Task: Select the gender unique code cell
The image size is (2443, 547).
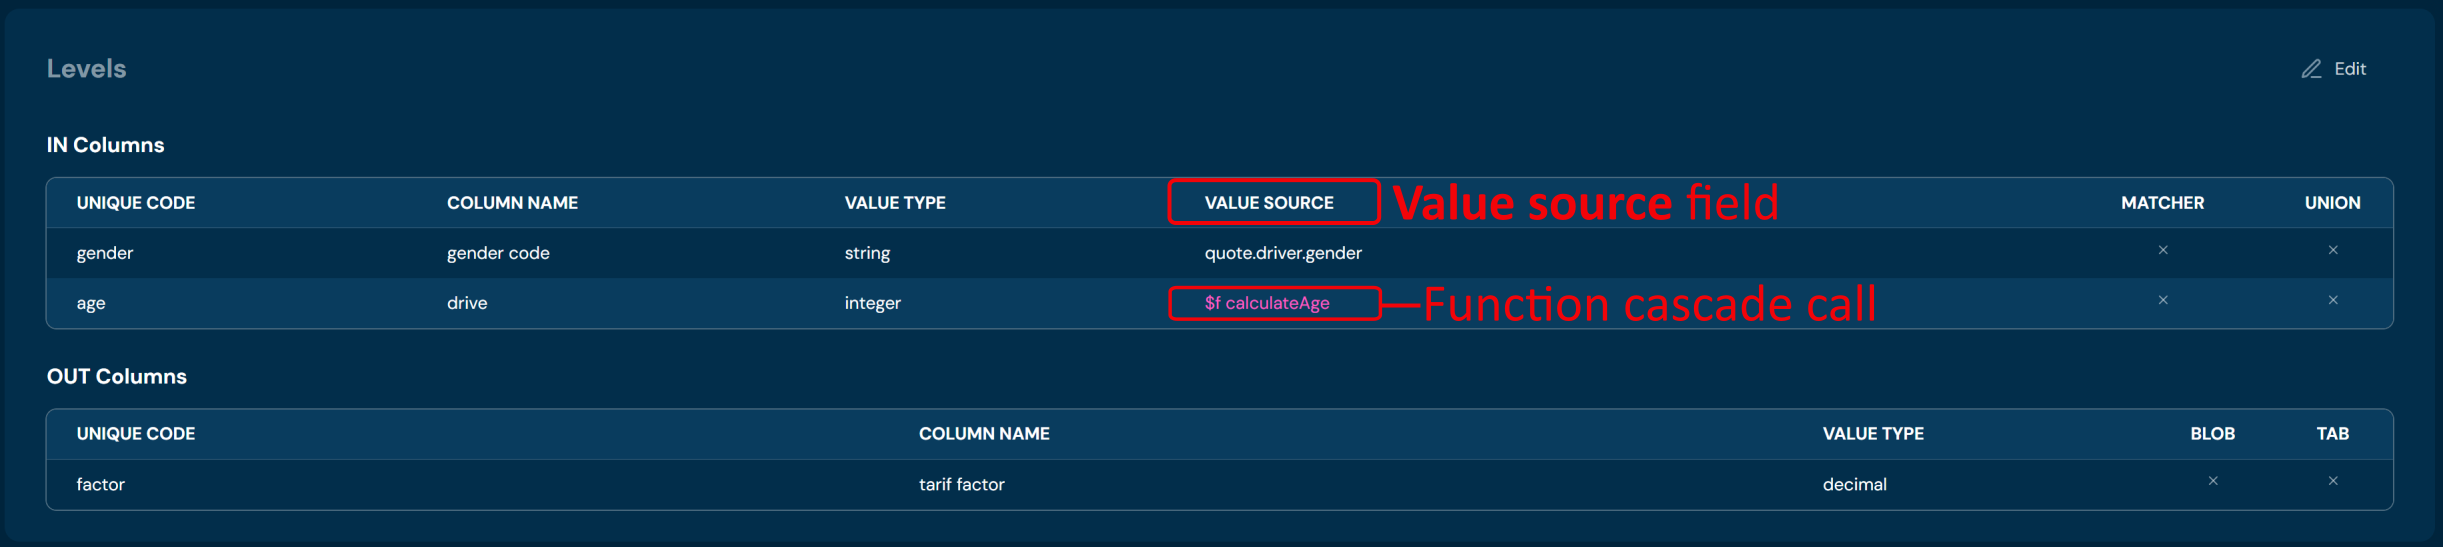Action: (105, 253)
